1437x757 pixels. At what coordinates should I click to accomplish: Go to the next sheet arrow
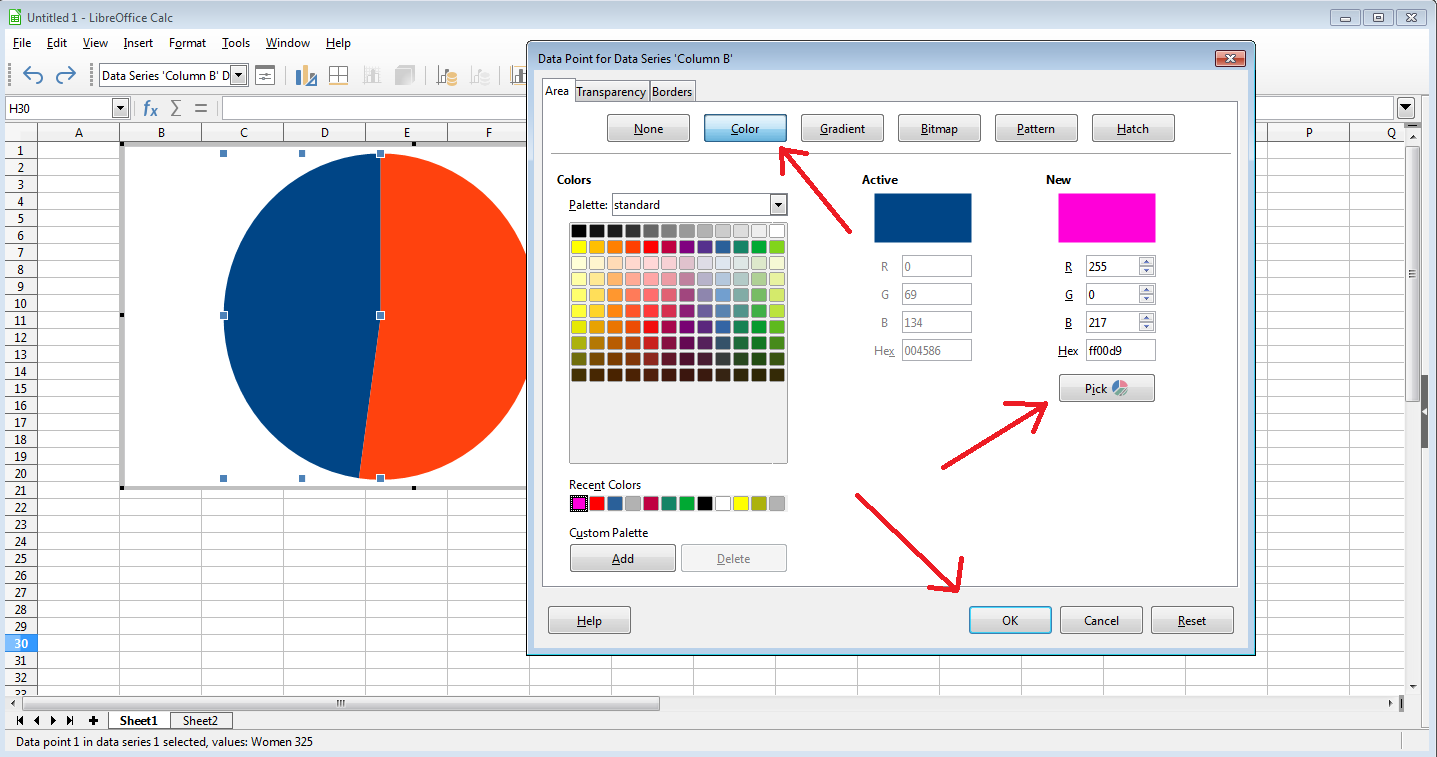[53, 720]
